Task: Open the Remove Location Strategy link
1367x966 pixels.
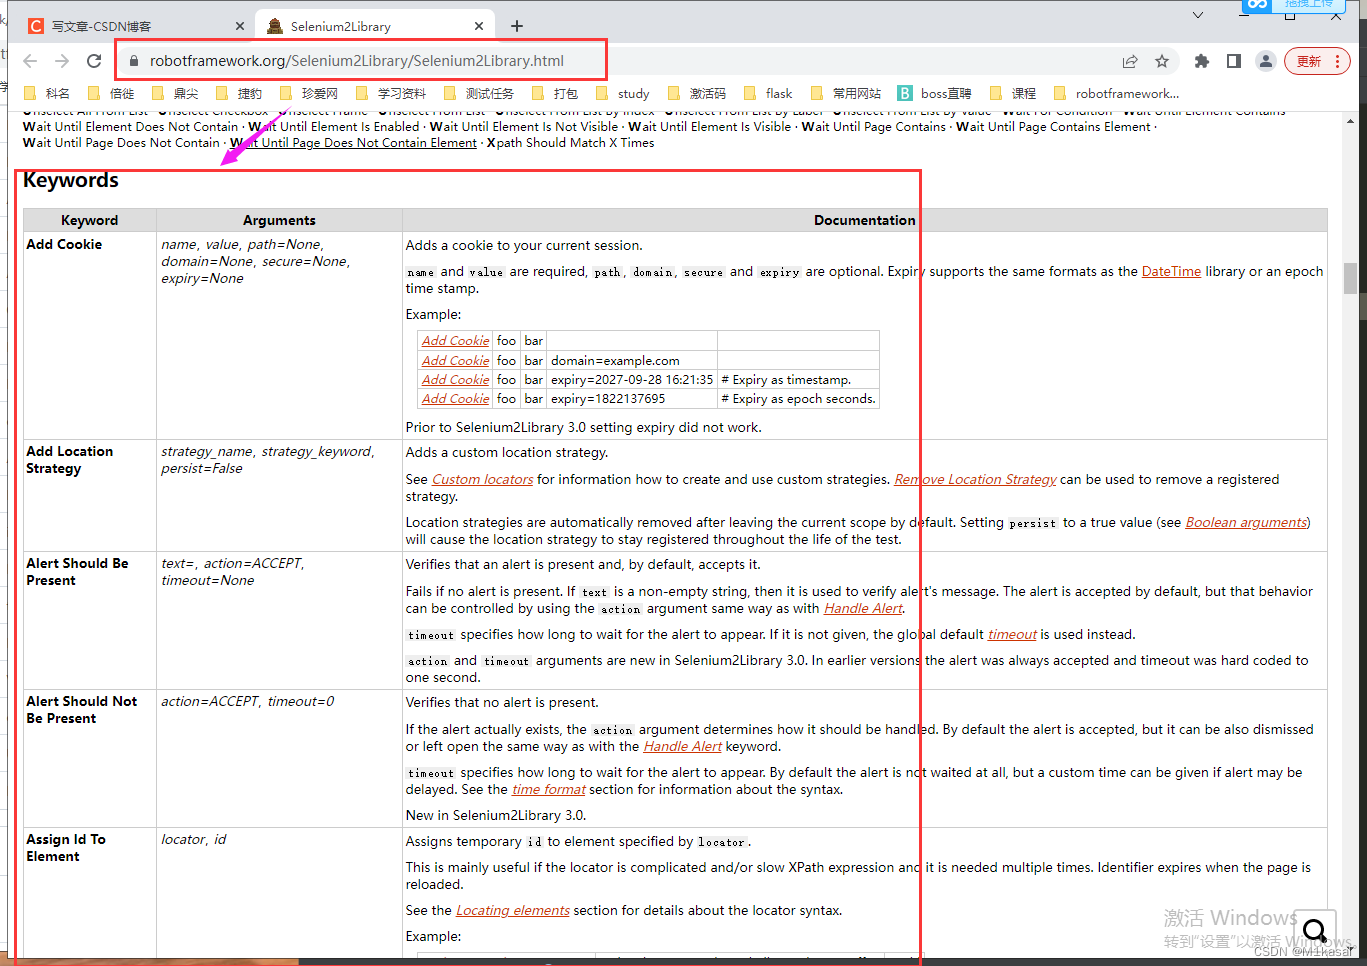Action: click(x=975, y=479)
